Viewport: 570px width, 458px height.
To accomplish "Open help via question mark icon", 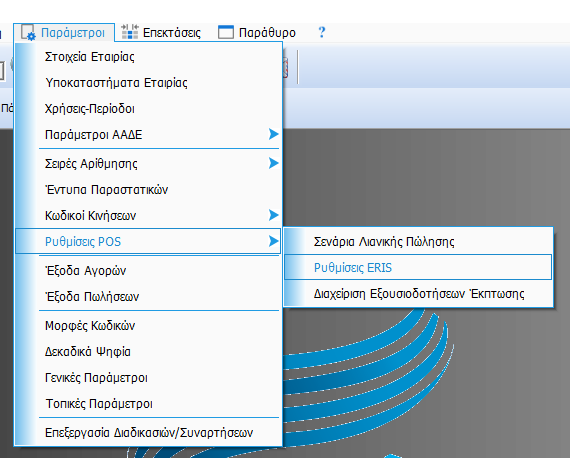I will point(321,32).
